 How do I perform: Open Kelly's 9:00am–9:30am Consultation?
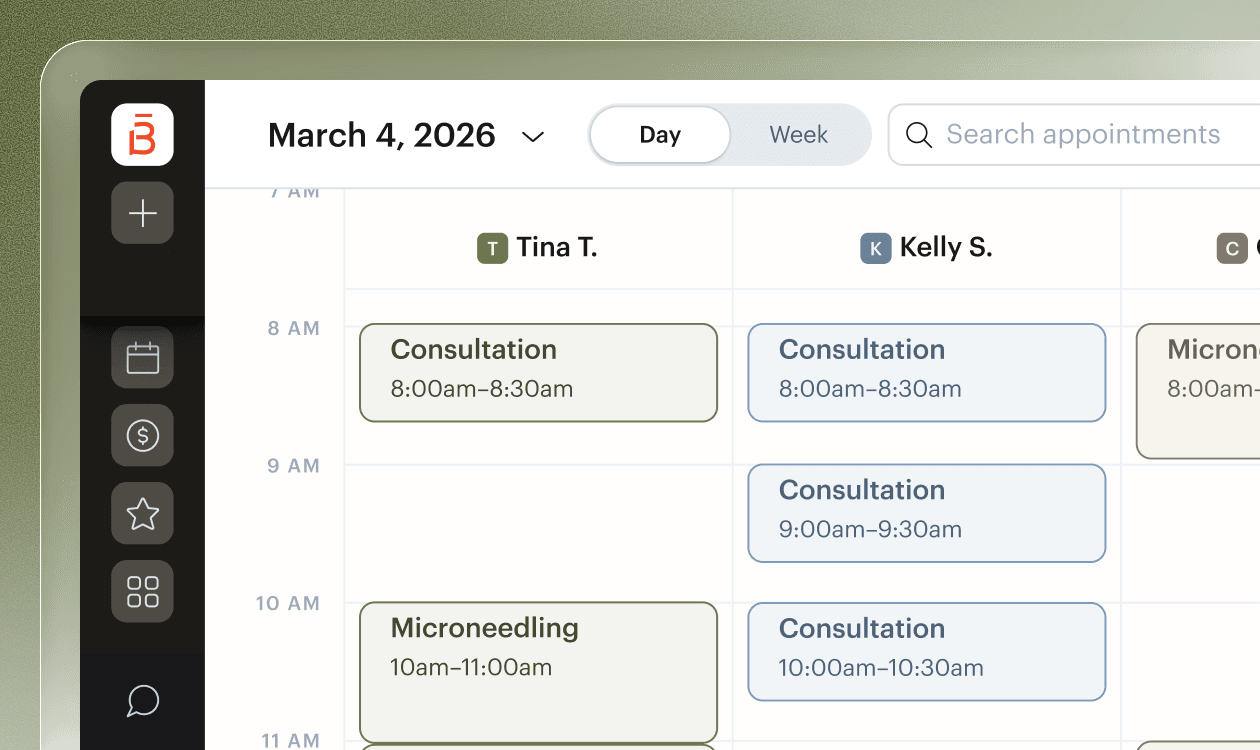pyautogui.click(x=926, y=512)
